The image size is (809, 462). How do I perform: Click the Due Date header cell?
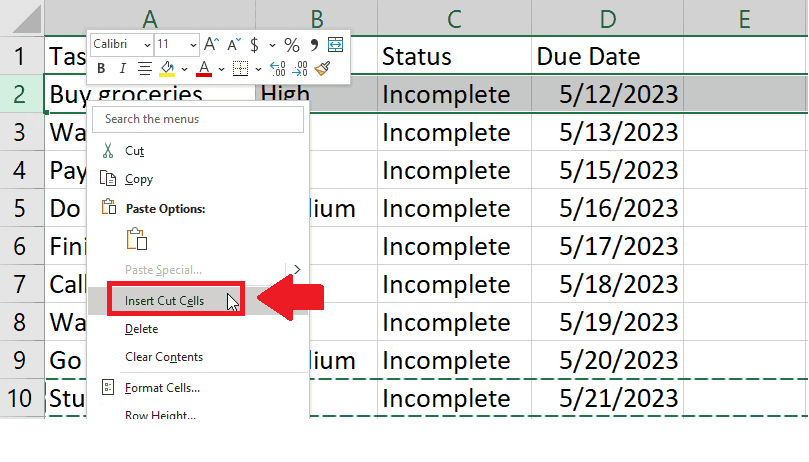[x=607, y=56]
